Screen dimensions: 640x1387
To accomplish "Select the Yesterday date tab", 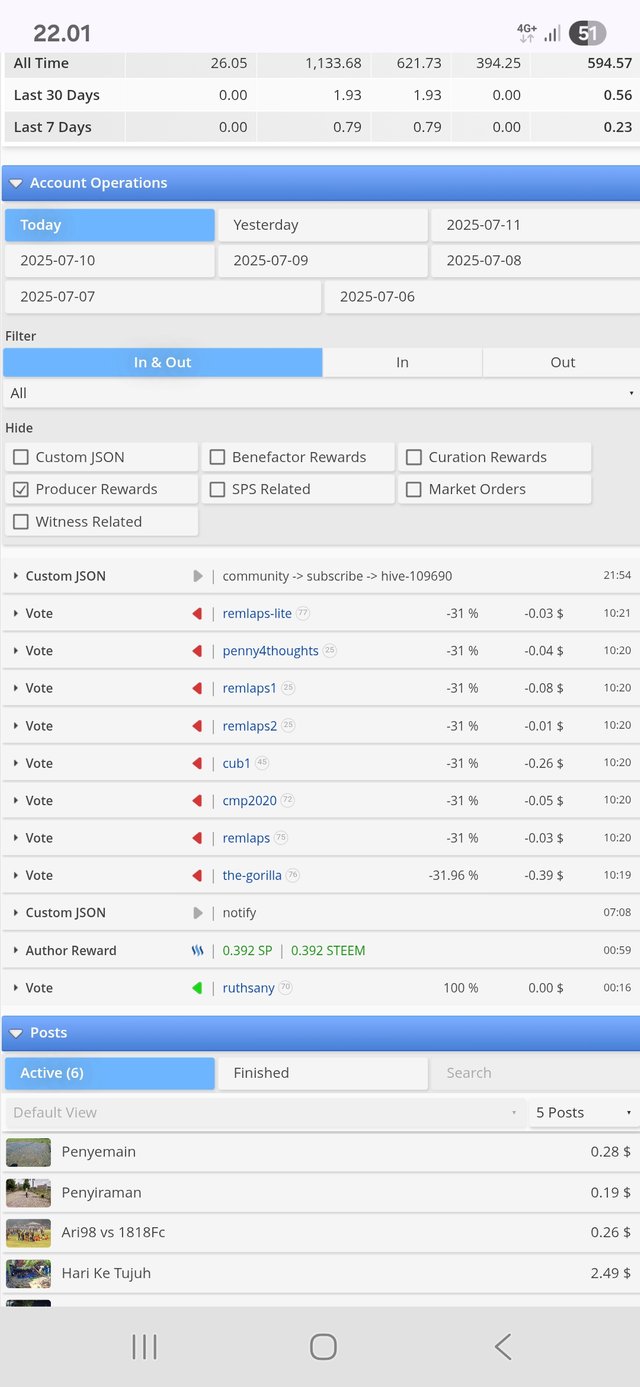I will 322,225.
